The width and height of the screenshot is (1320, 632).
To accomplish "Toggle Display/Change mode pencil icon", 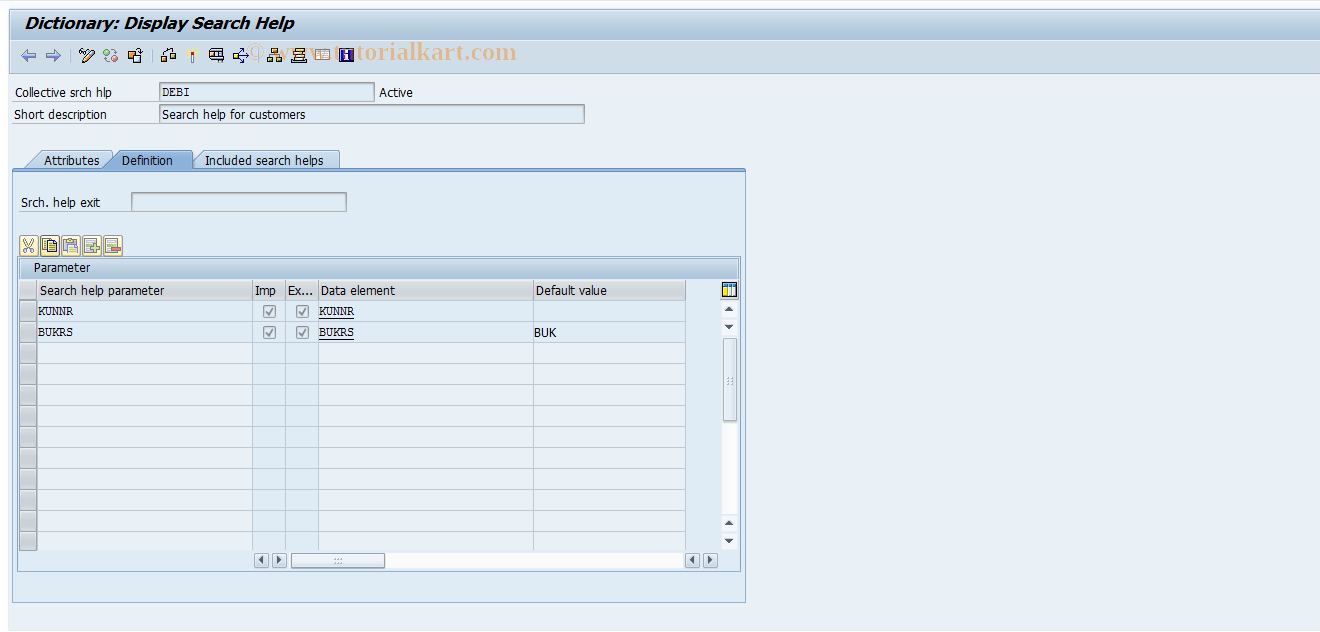I will pos(87,56).
